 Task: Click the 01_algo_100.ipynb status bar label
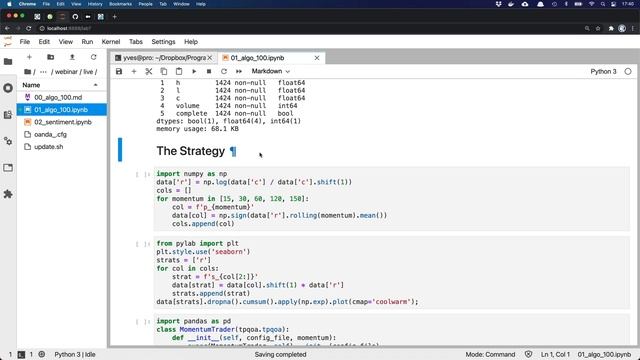[604, 354]
